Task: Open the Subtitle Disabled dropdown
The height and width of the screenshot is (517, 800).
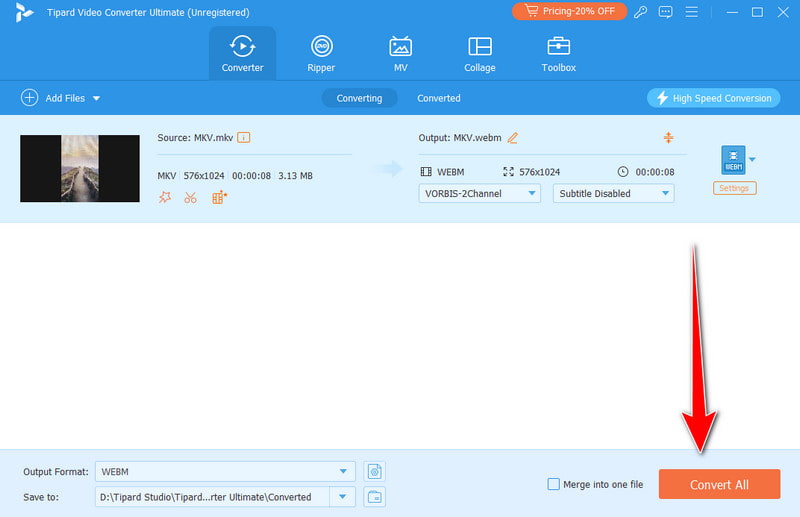Action: (x=613, y=193)
